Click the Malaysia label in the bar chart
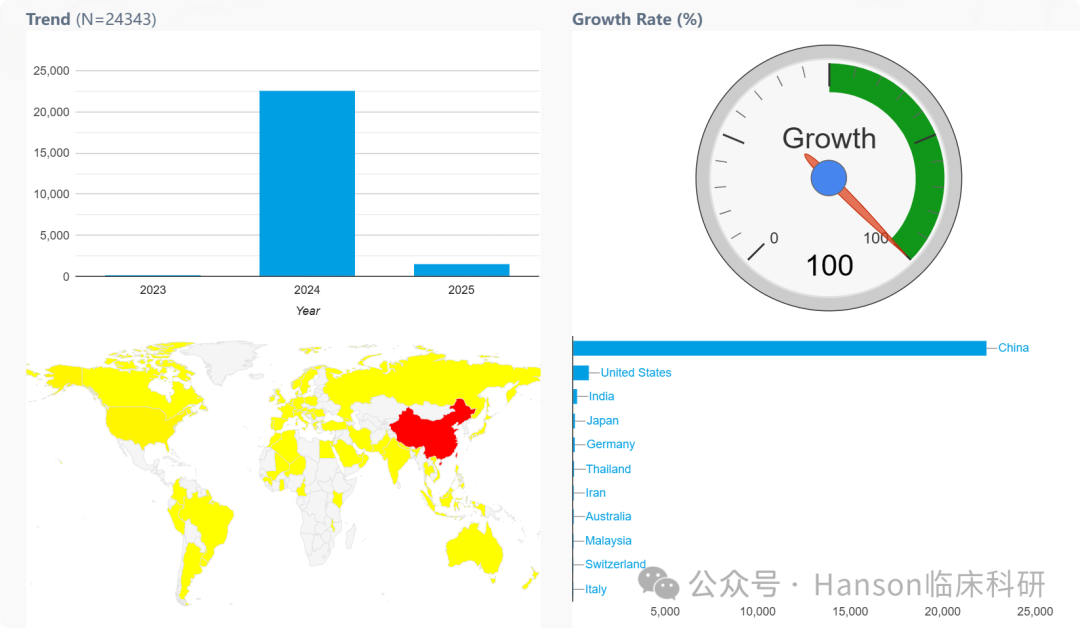 pos(608,541)
